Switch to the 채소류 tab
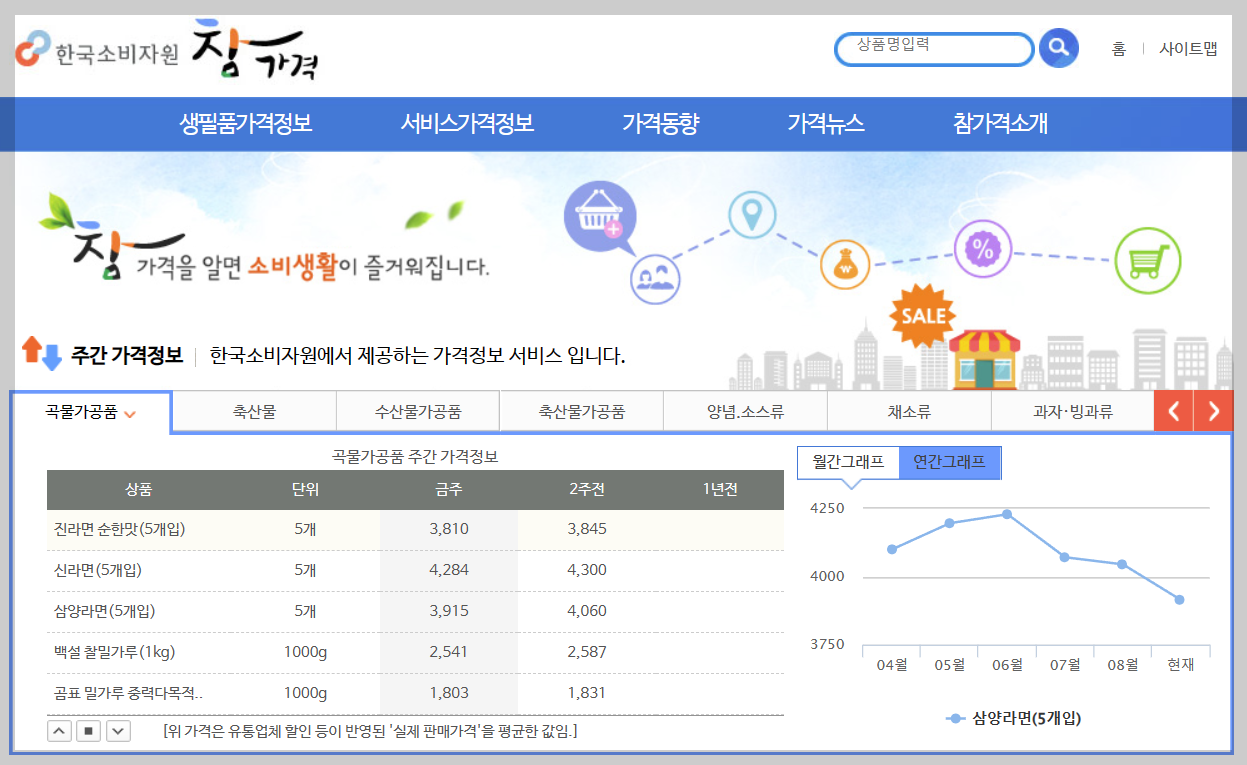 click(x=909, y=411)
